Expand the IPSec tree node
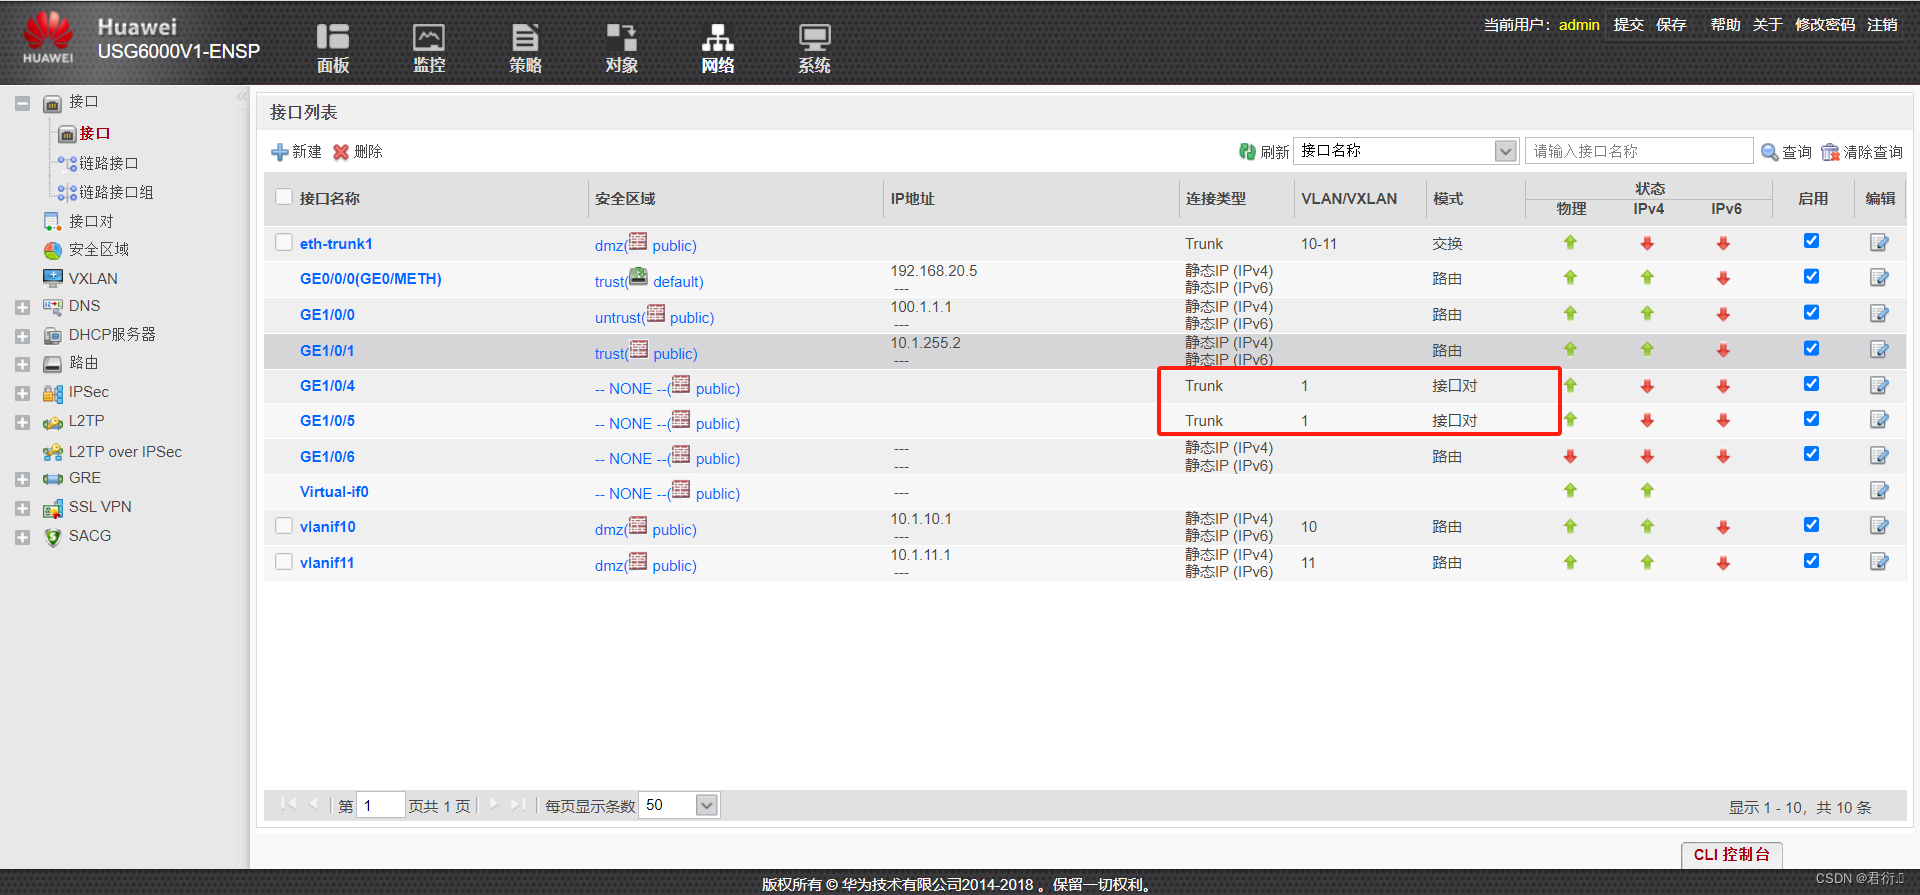Viewport: 1920px width, 895px height. tap(22, 394)
